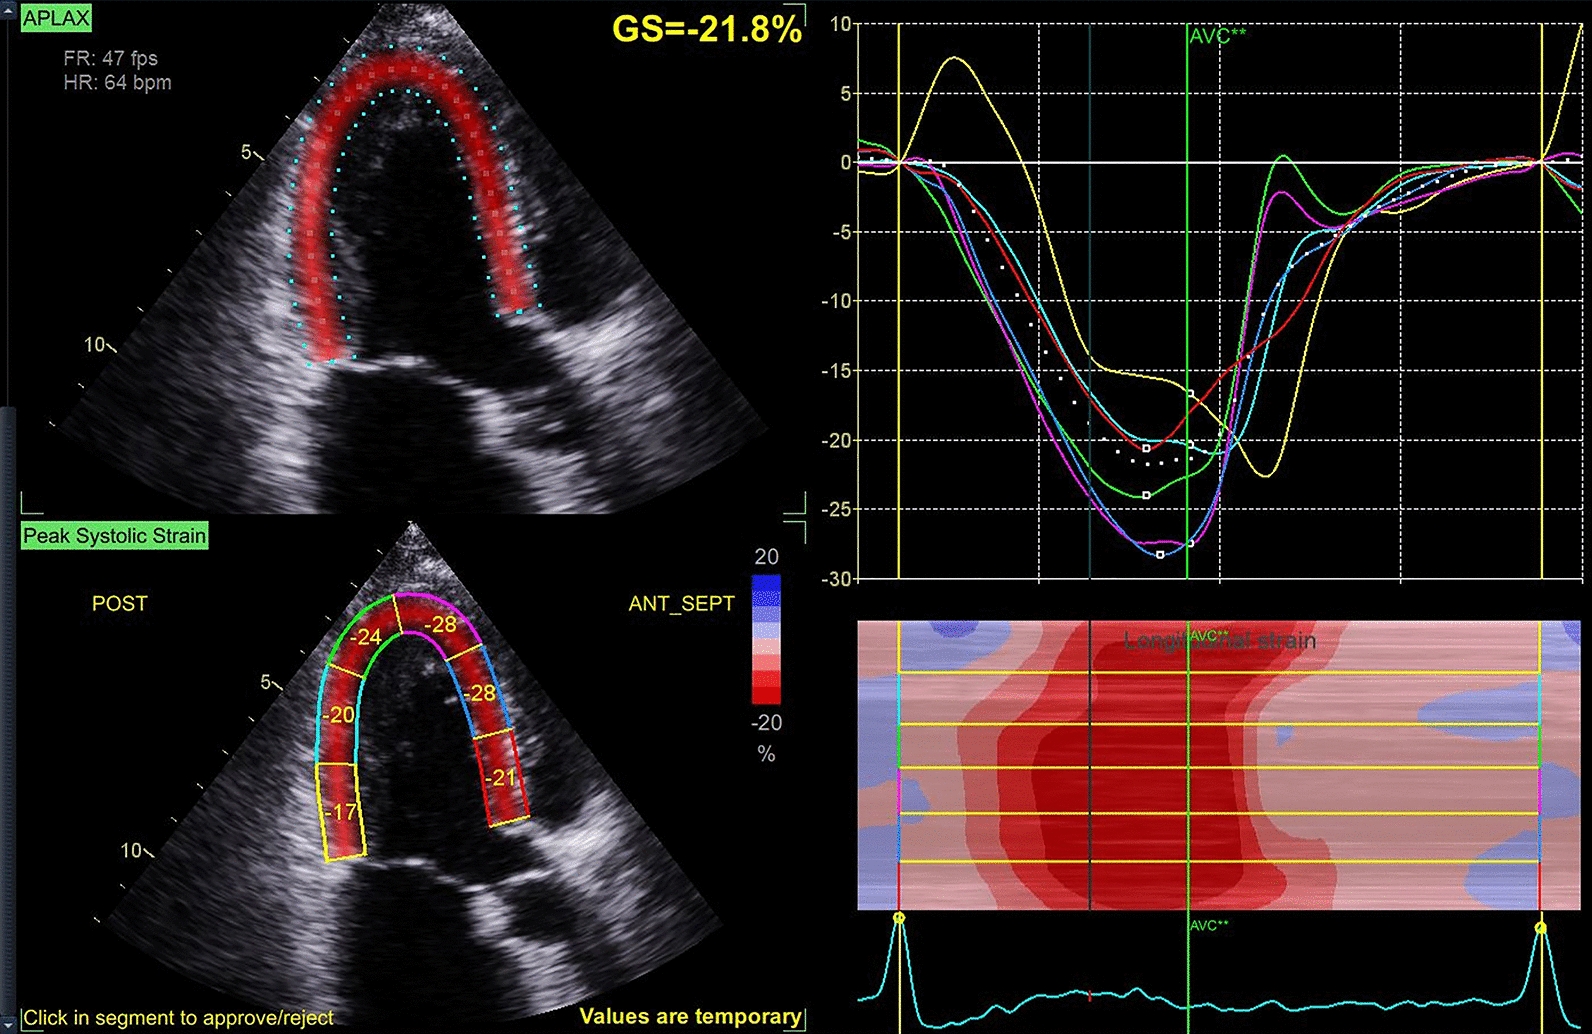This screenshot has width=1592, height=1034.
Task: Click the red-blue strain color scale bar
Action: [x=766, y=639]
